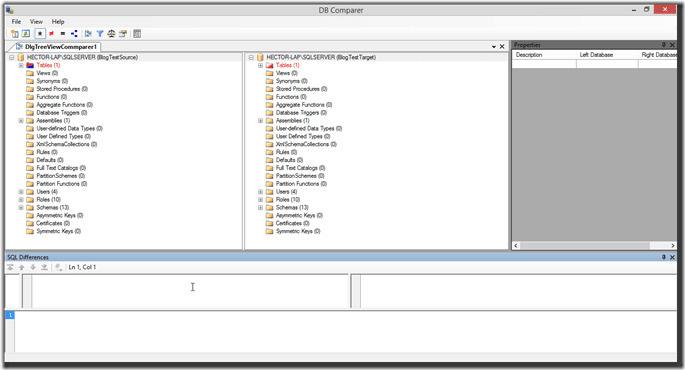Click the Left Database column header
685x370 pixels.
(x=607, y=55)
